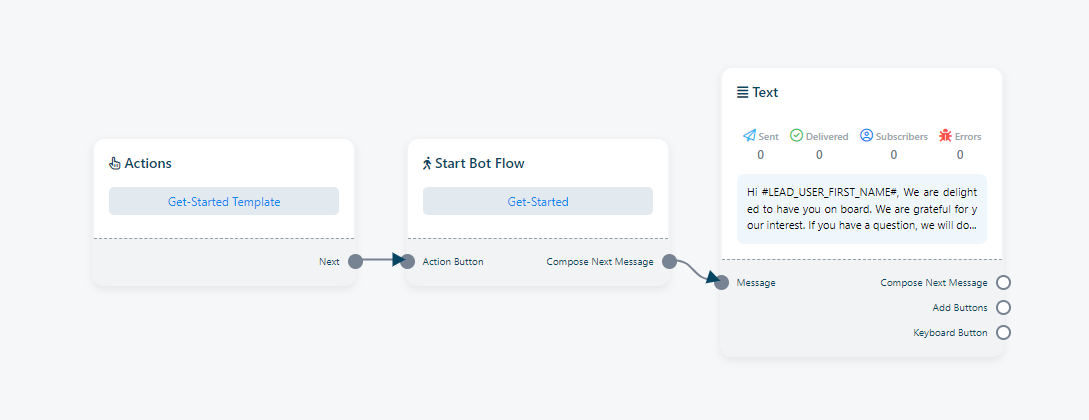Click the Message input connector on Text node
This screenshot has height=420, width=1089.
(722, 283)
